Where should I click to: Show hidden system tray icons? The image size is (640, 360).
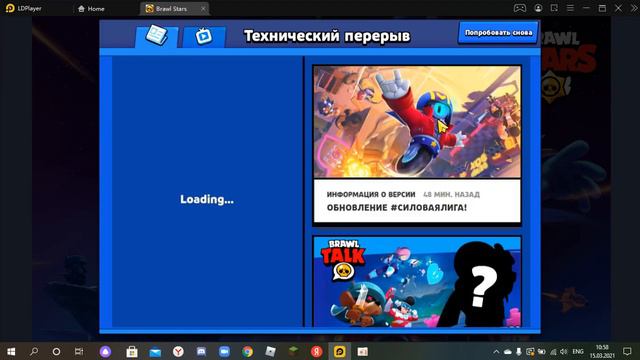click(496, 351)
